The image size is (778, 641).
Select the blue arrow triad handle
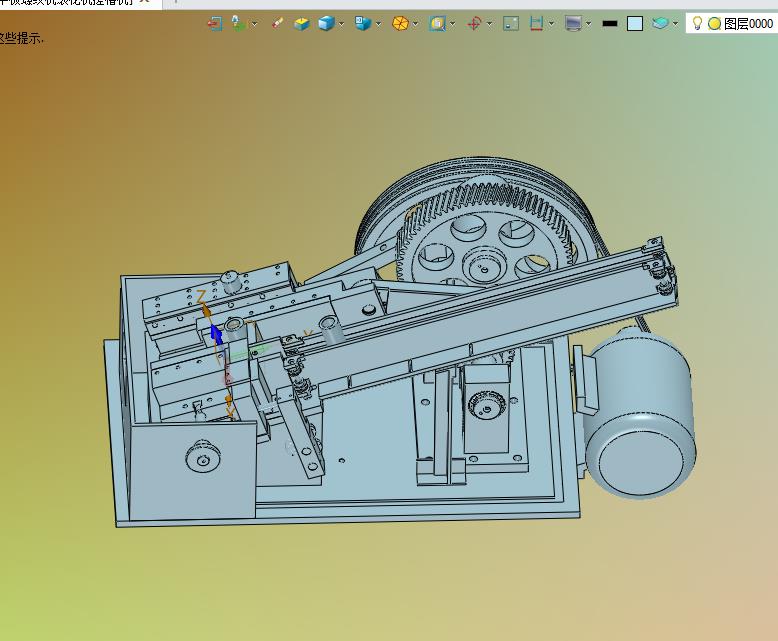point(216,334)
